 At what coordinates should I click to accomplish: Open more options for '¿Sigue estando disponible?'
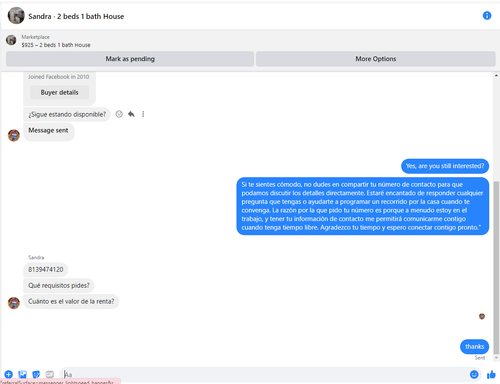(x=143, y=114)
